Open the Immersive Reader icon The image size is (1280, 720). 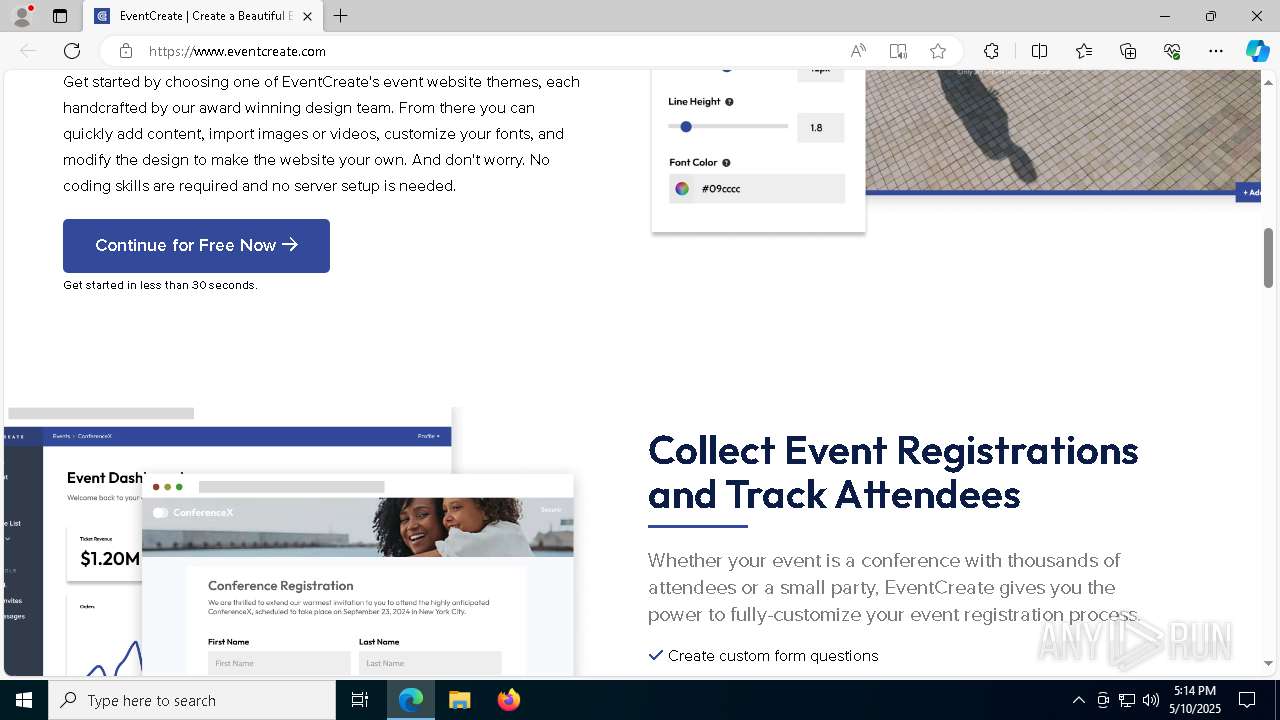pyautogui.click(x=898, y=51)
